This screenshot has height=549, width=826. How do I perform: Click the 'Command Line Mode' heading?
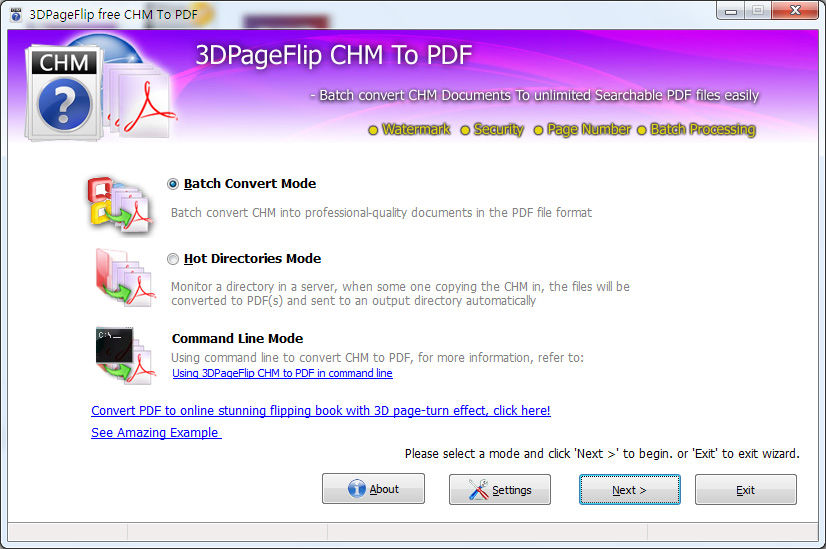point(238,338)
